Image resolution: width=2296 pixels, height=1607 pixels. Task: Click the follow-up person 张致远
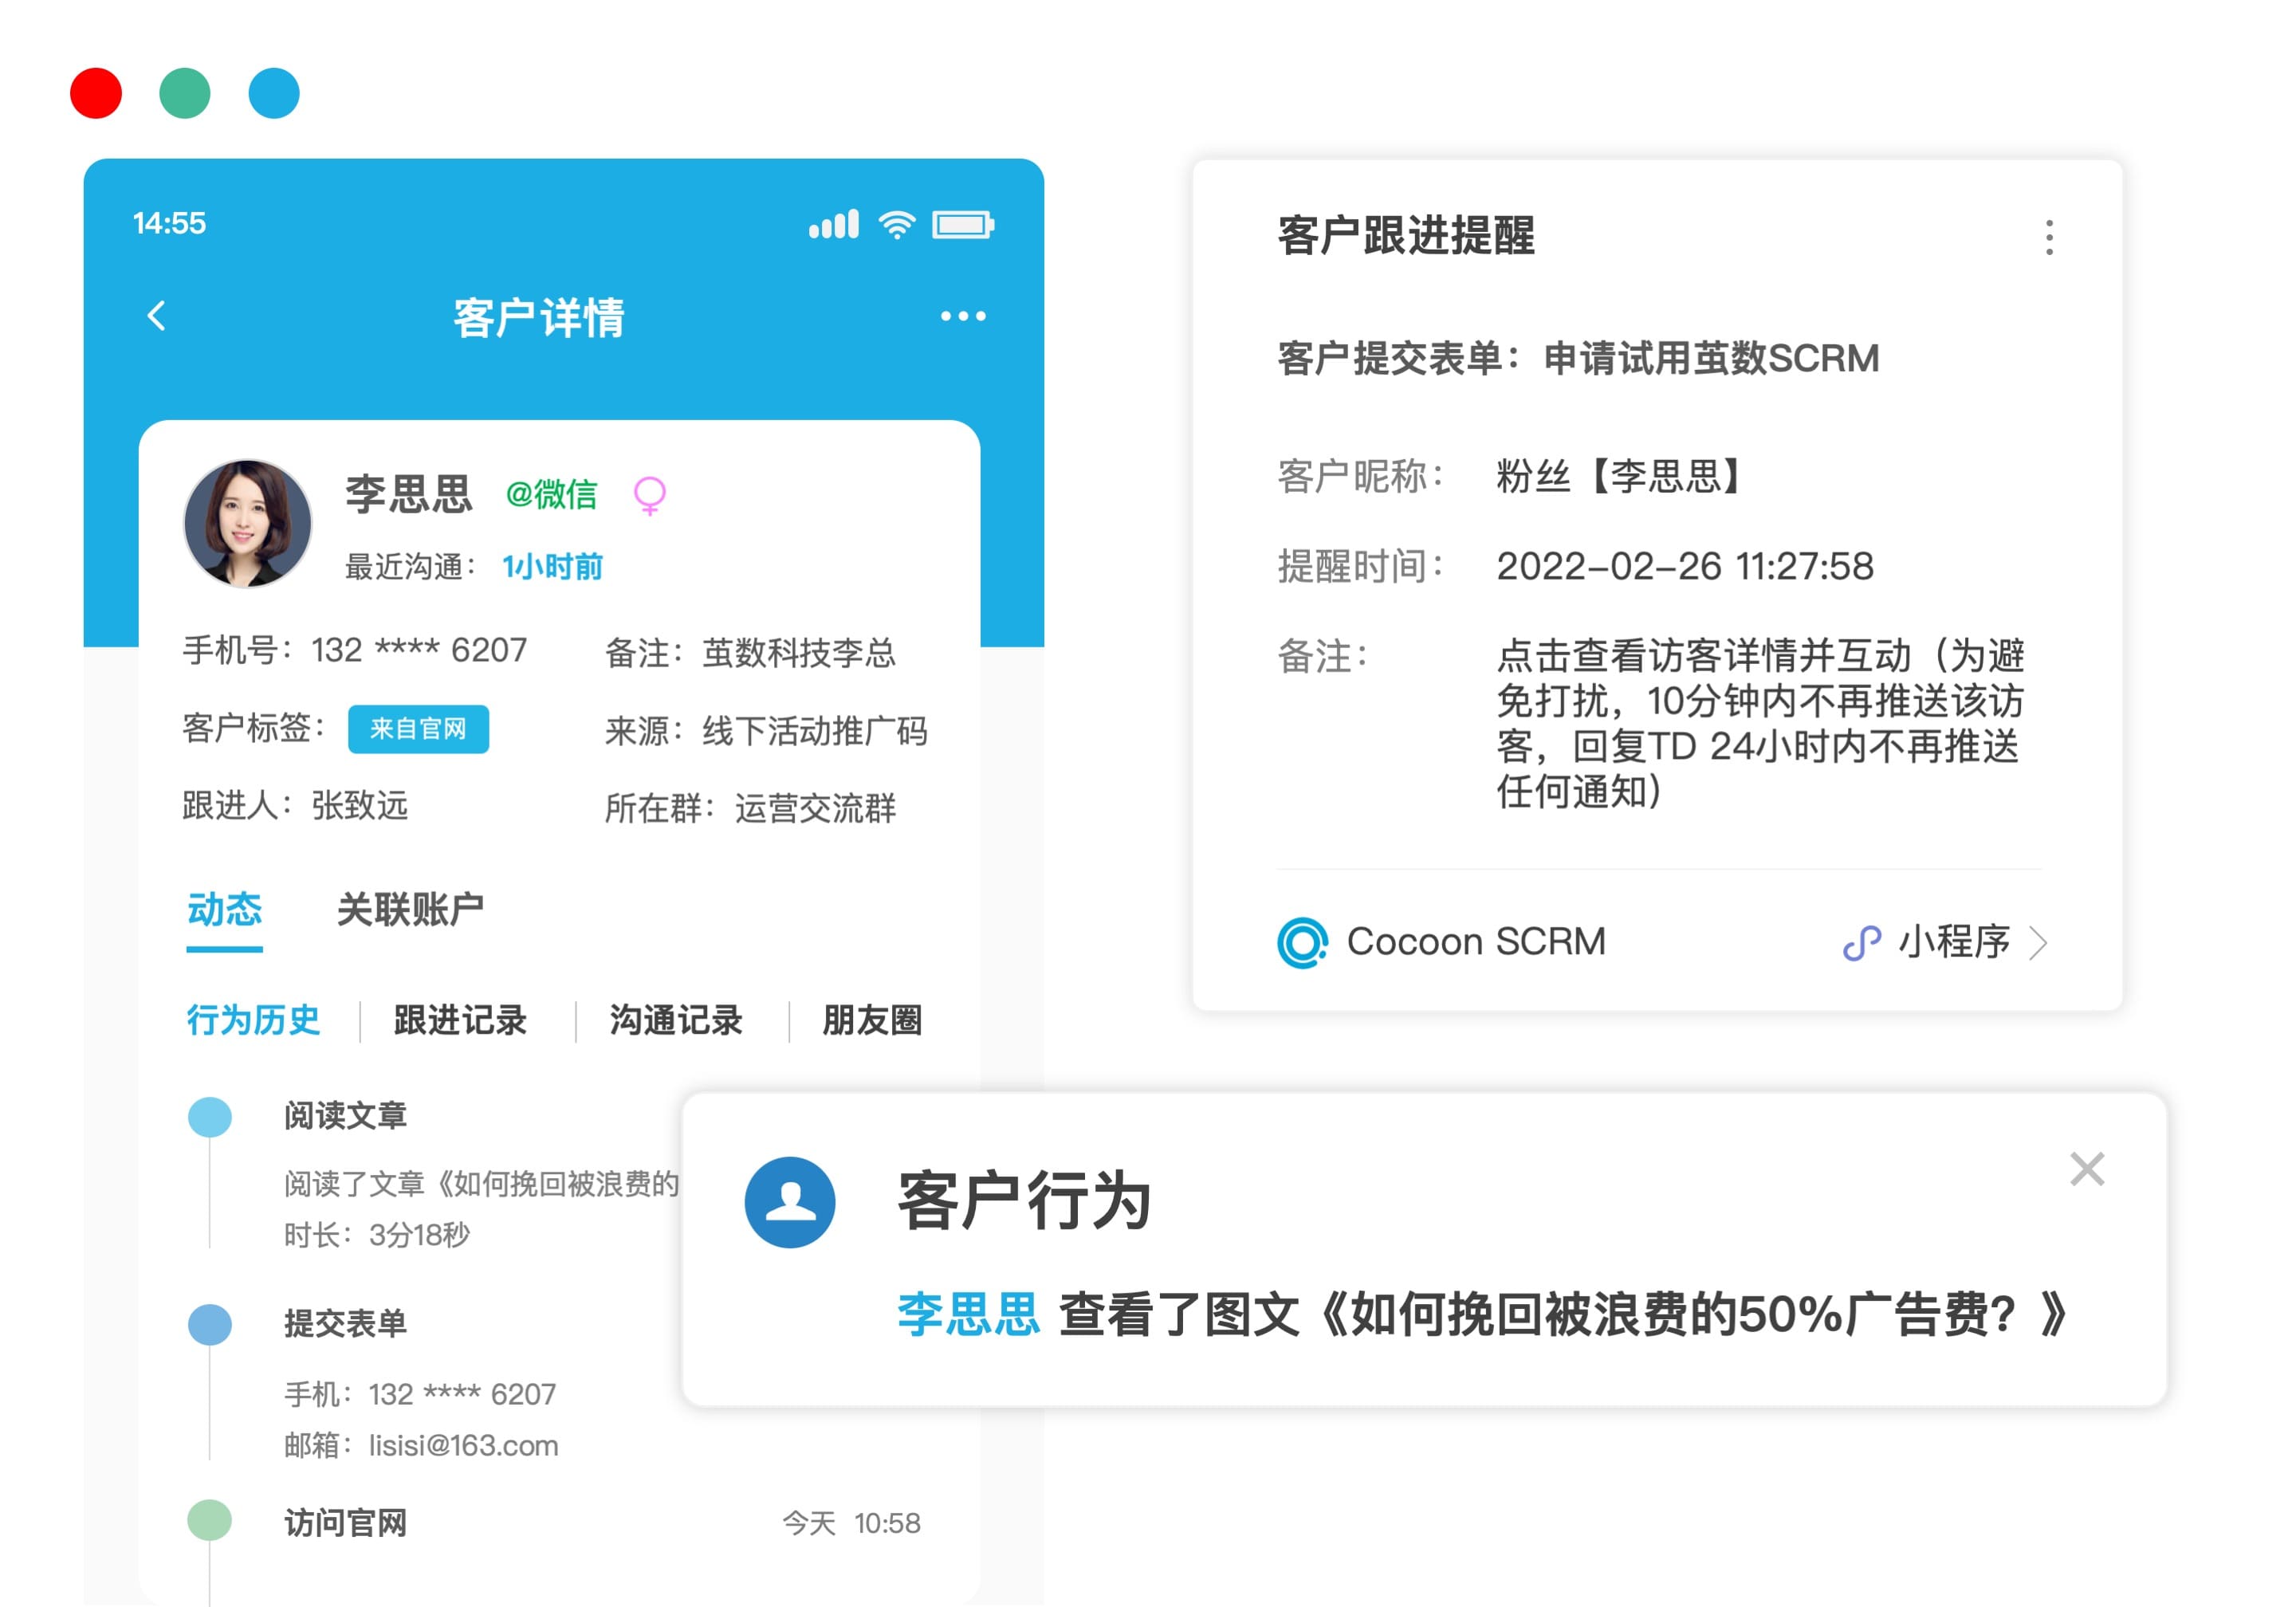click(x=359, y=806)
